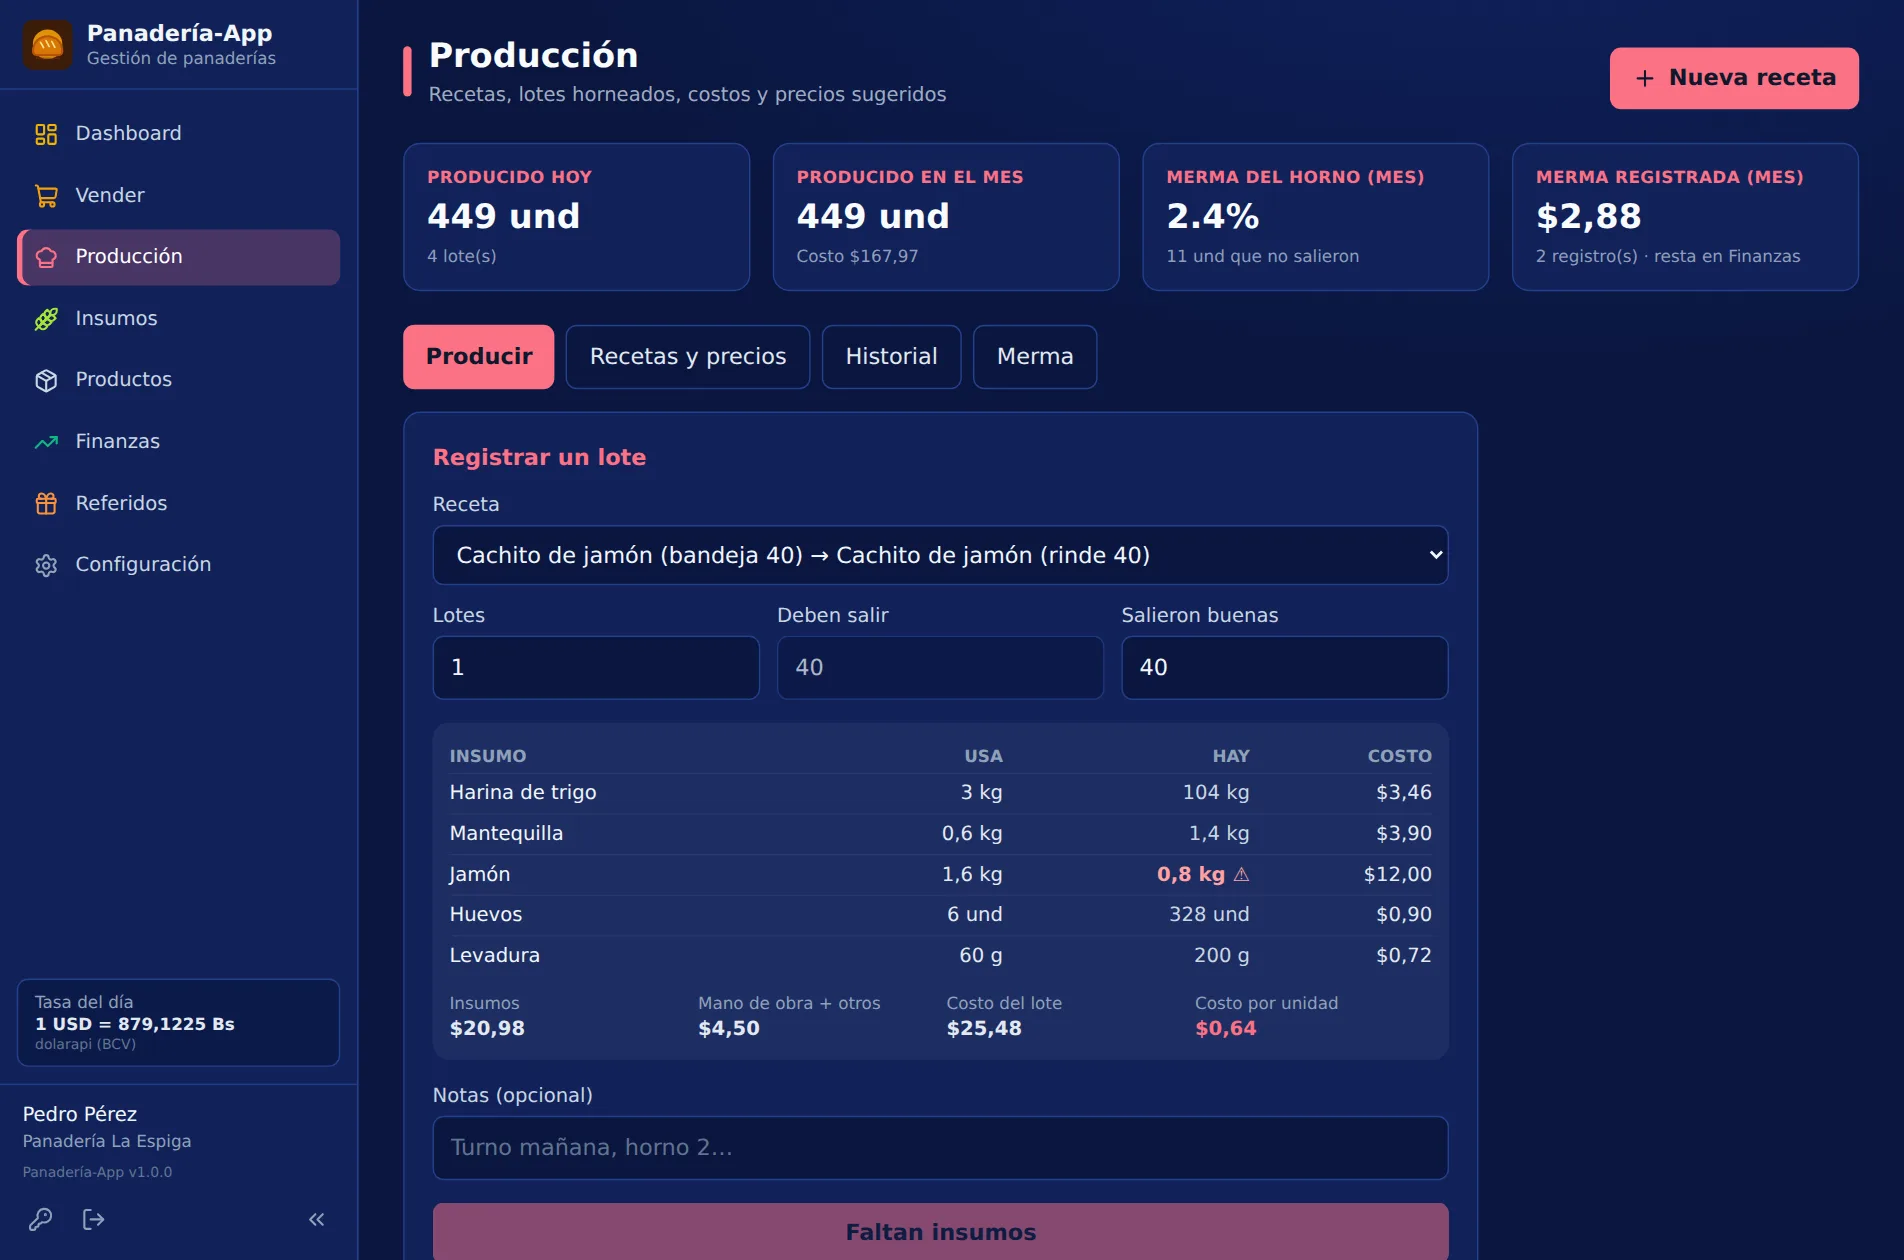This screenshot has height=1260, width=1904.
Task: Click the COSTO column header
Action: [x=1399, y=757]
